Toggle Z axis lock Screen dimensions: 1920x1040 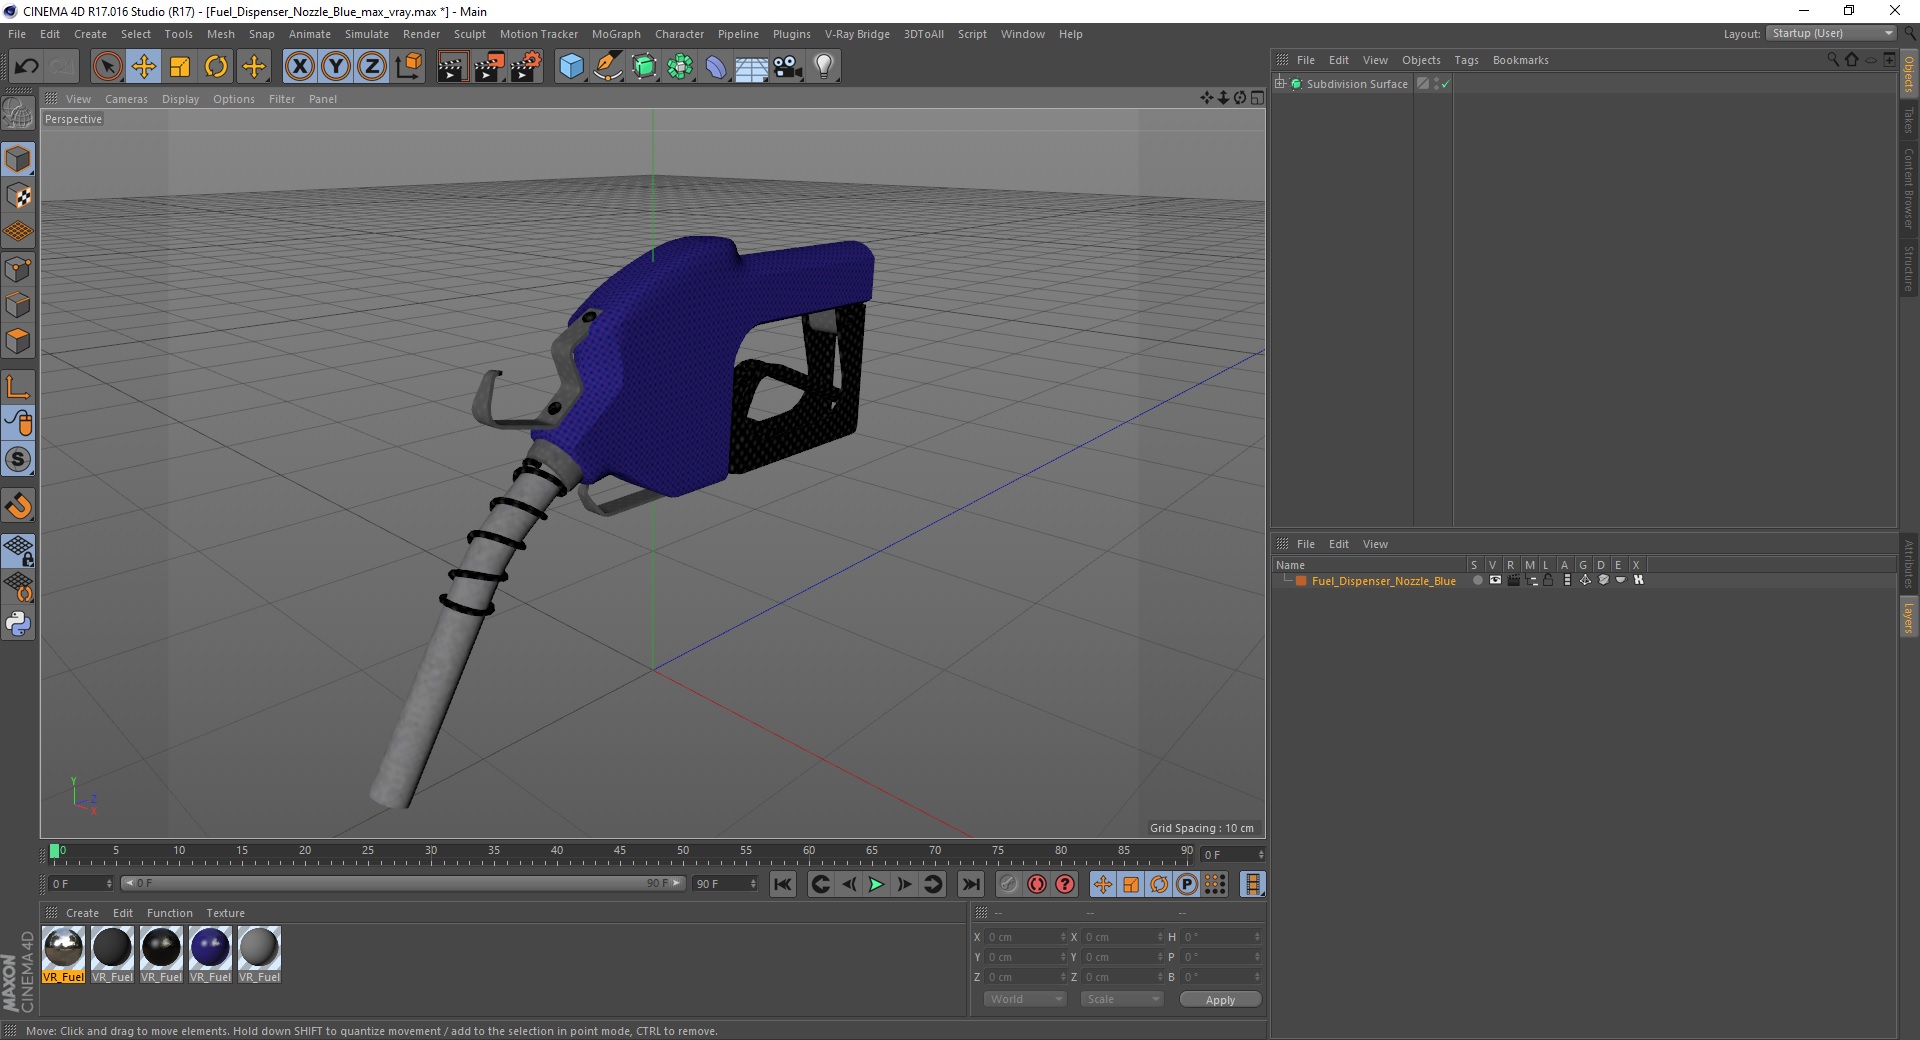(372, 67)
